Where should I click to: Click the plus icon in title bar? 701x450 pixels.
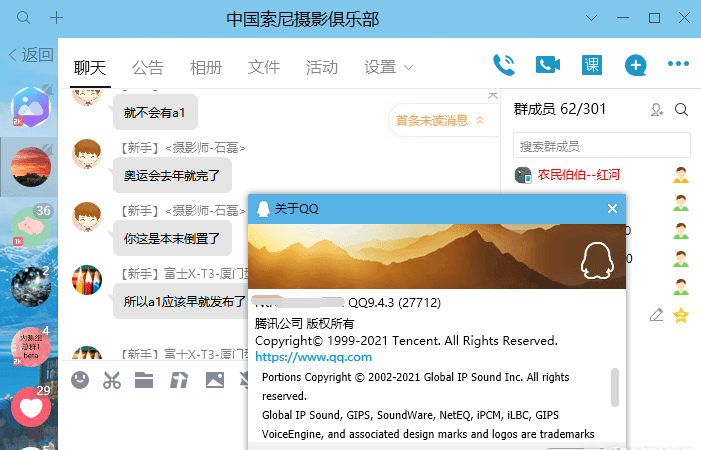[56, 18]
